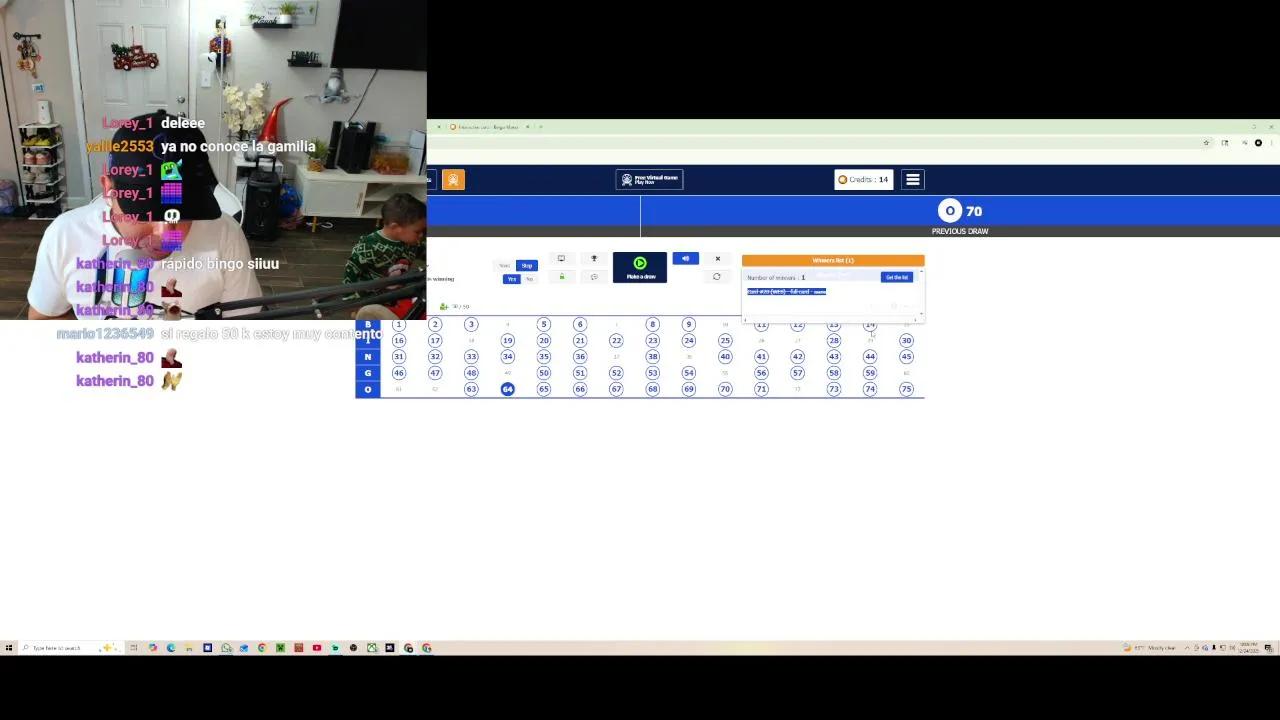Click the green padlock icon
Image resolution: width=1280 pixels, height=720 pixels.
tap(561, 277)
